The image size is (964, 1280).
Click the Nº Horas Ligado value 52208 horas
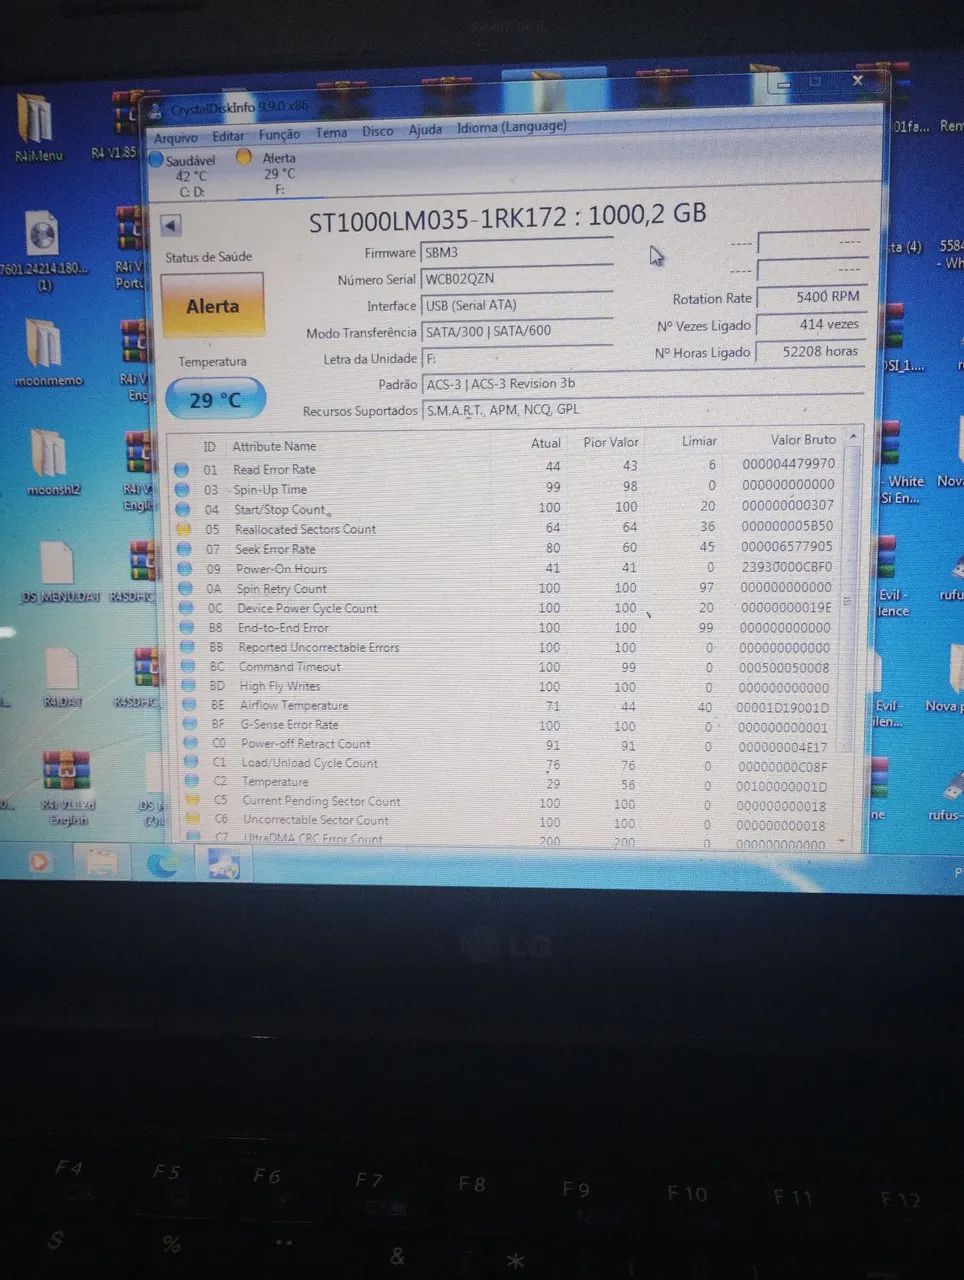pos(811,351)
